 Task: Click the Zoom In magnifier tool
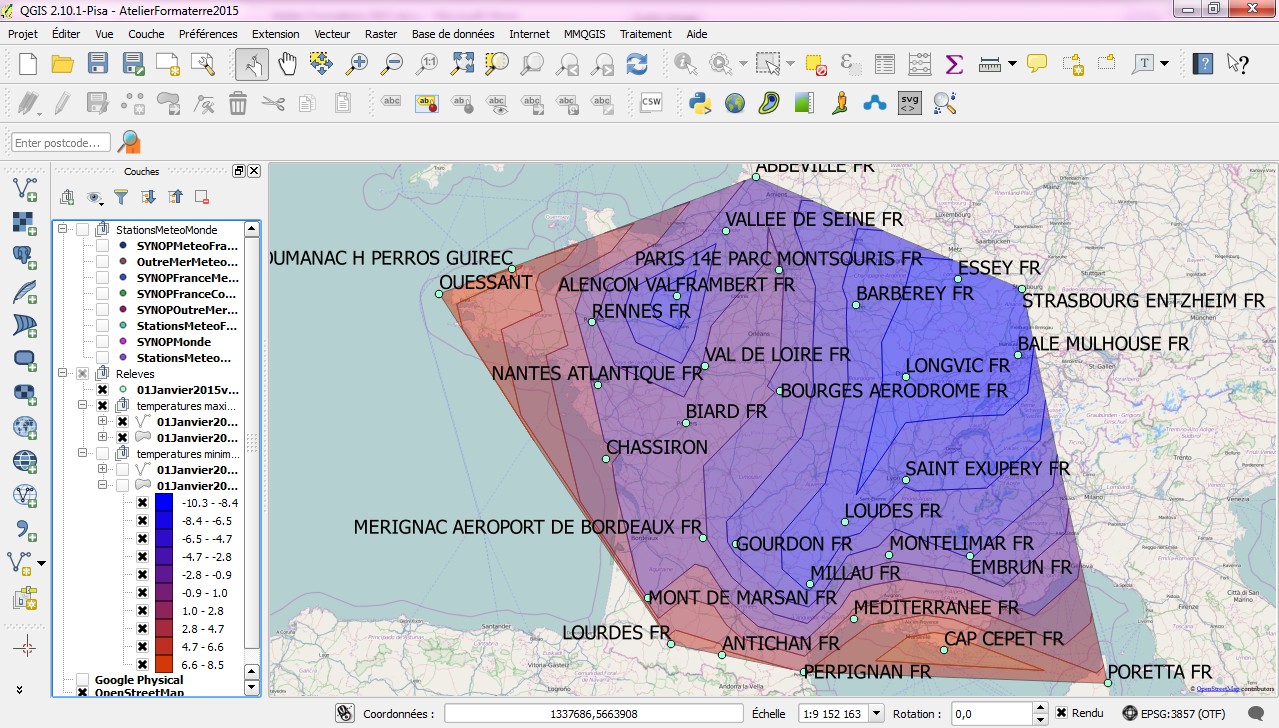pos(357,65)
